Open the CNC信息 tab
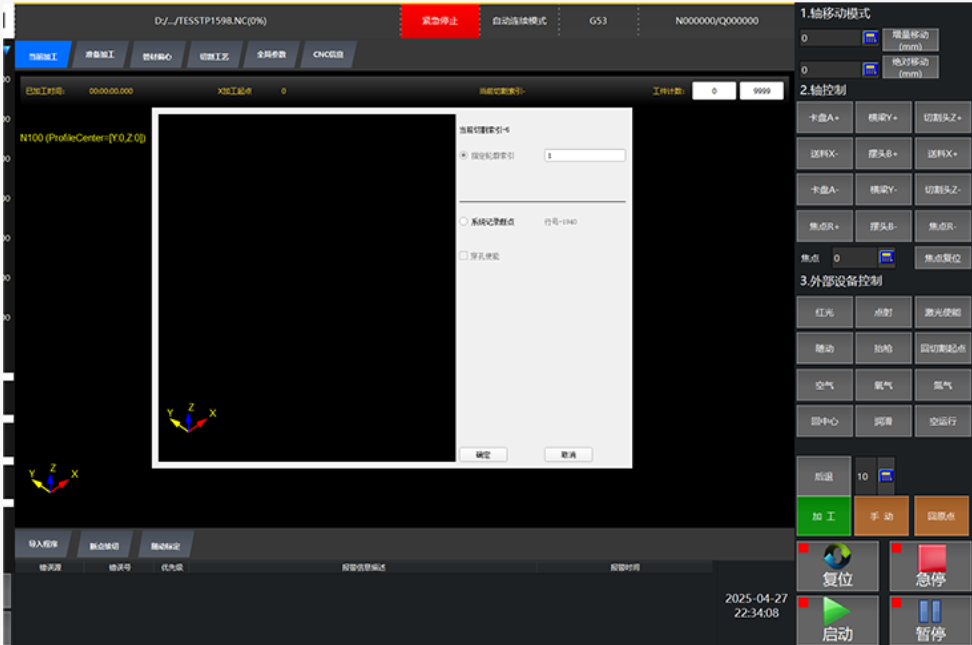Image resolution: width=972 pixels, height=645 pixels. (x=328, y=55)
